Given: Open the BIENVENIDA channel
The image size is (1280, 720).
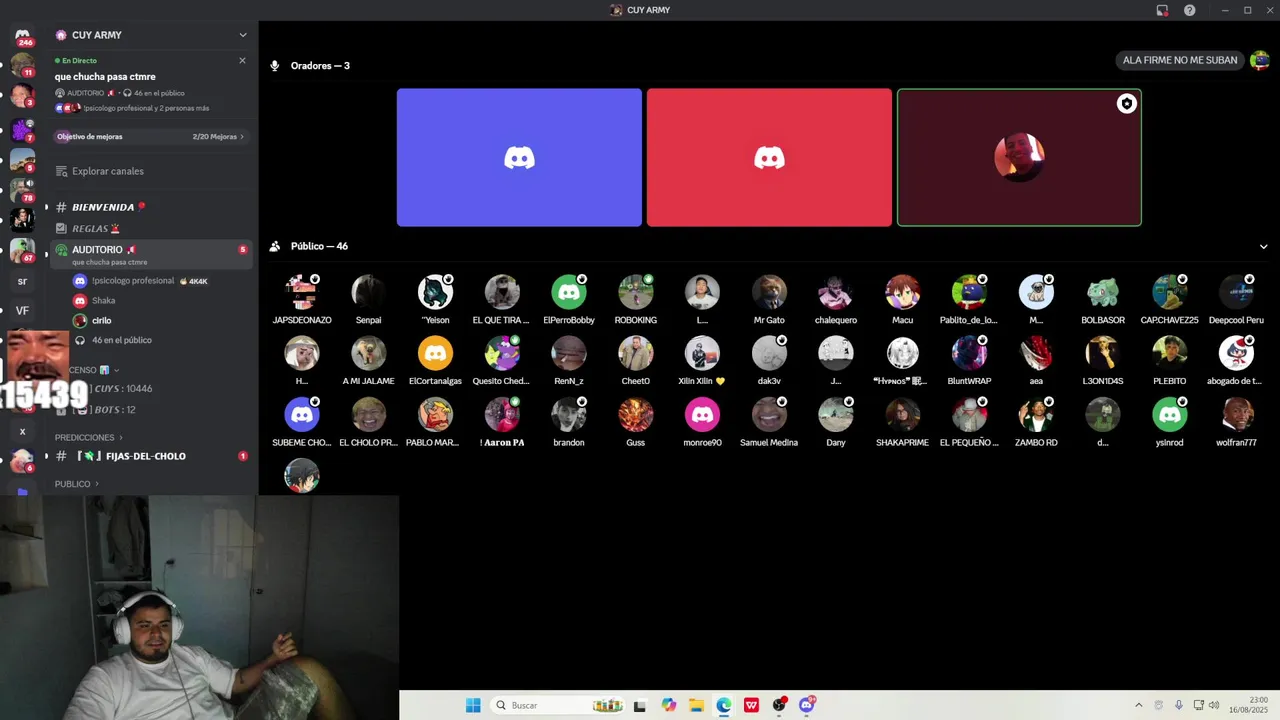Looking at the screenshot, I should [150, 207].
